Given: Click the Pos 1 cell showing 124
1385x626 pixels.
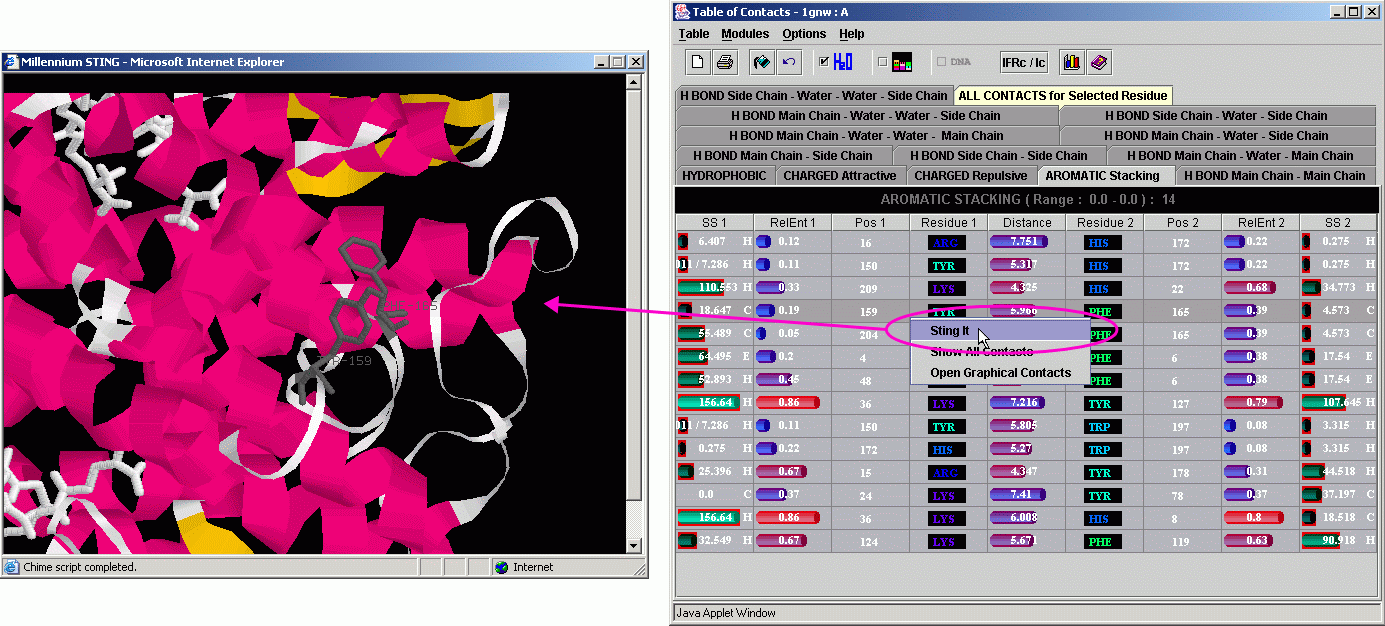Looking at the screenshot, I should click(871, 541).
